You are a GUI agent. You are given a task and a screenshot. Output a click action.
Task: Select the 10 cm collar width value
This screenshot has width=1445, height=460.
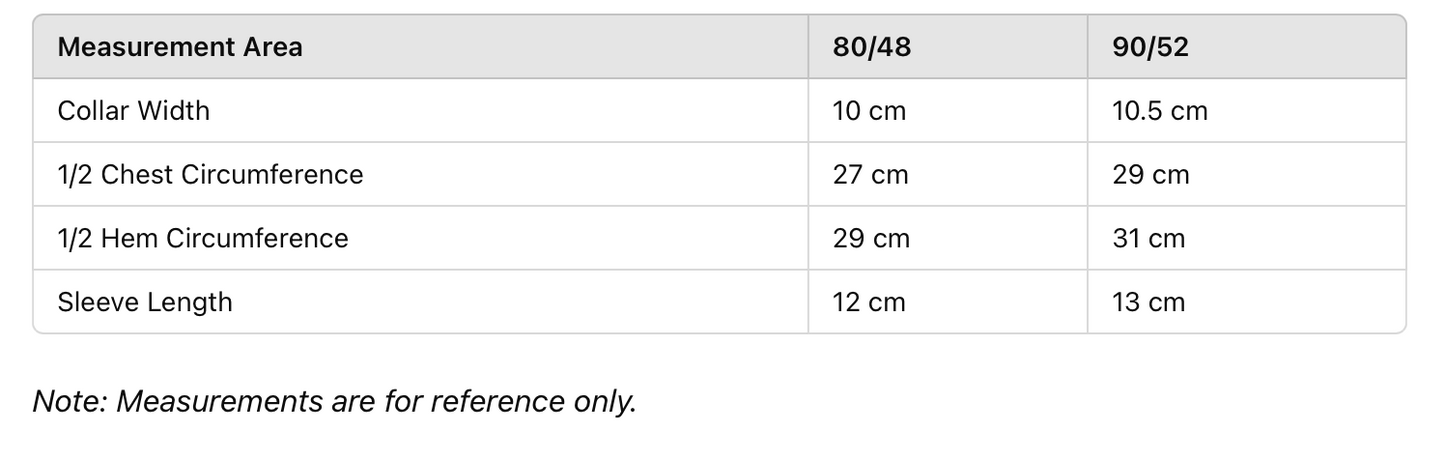click(x=869, y=110)
